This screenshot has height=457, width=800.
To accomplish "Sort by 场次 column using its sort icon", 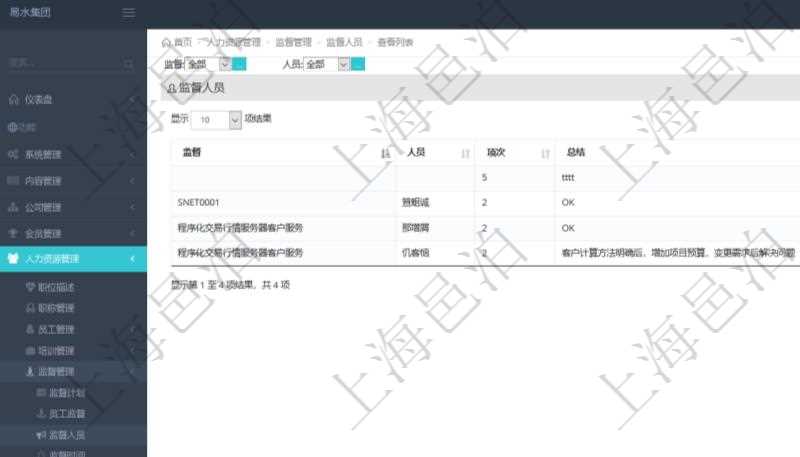I will point(545,153).
